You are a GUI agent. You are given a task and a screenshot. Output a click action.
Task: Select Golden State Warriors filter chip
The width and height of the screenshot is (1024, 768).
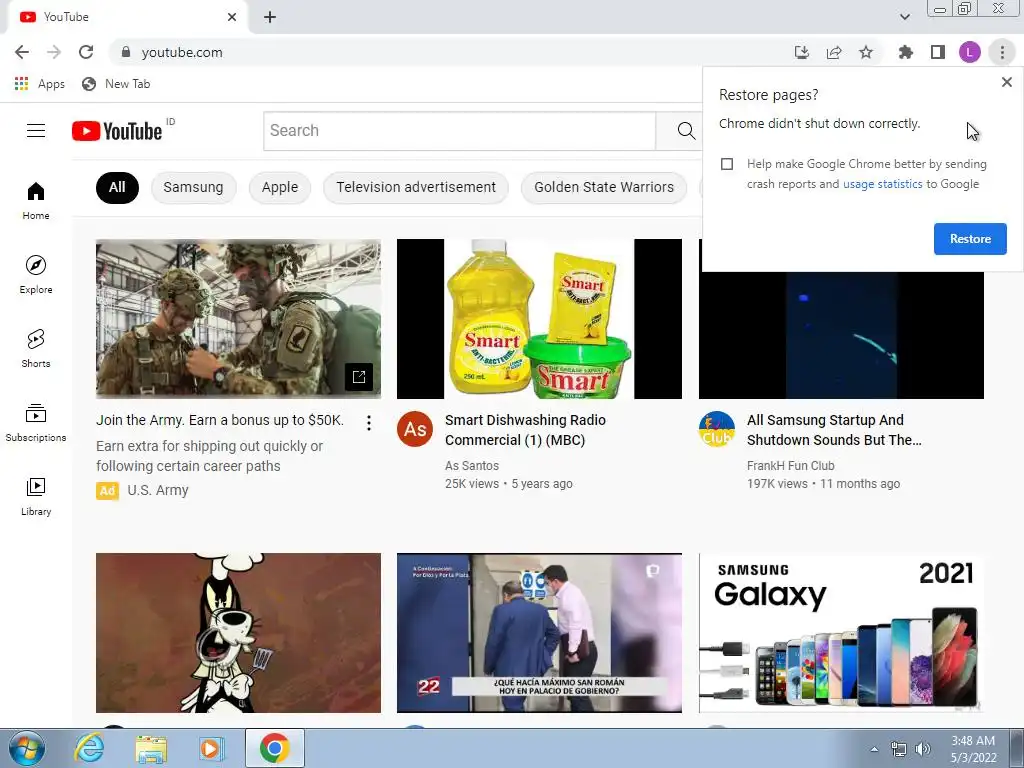(604, 187)
